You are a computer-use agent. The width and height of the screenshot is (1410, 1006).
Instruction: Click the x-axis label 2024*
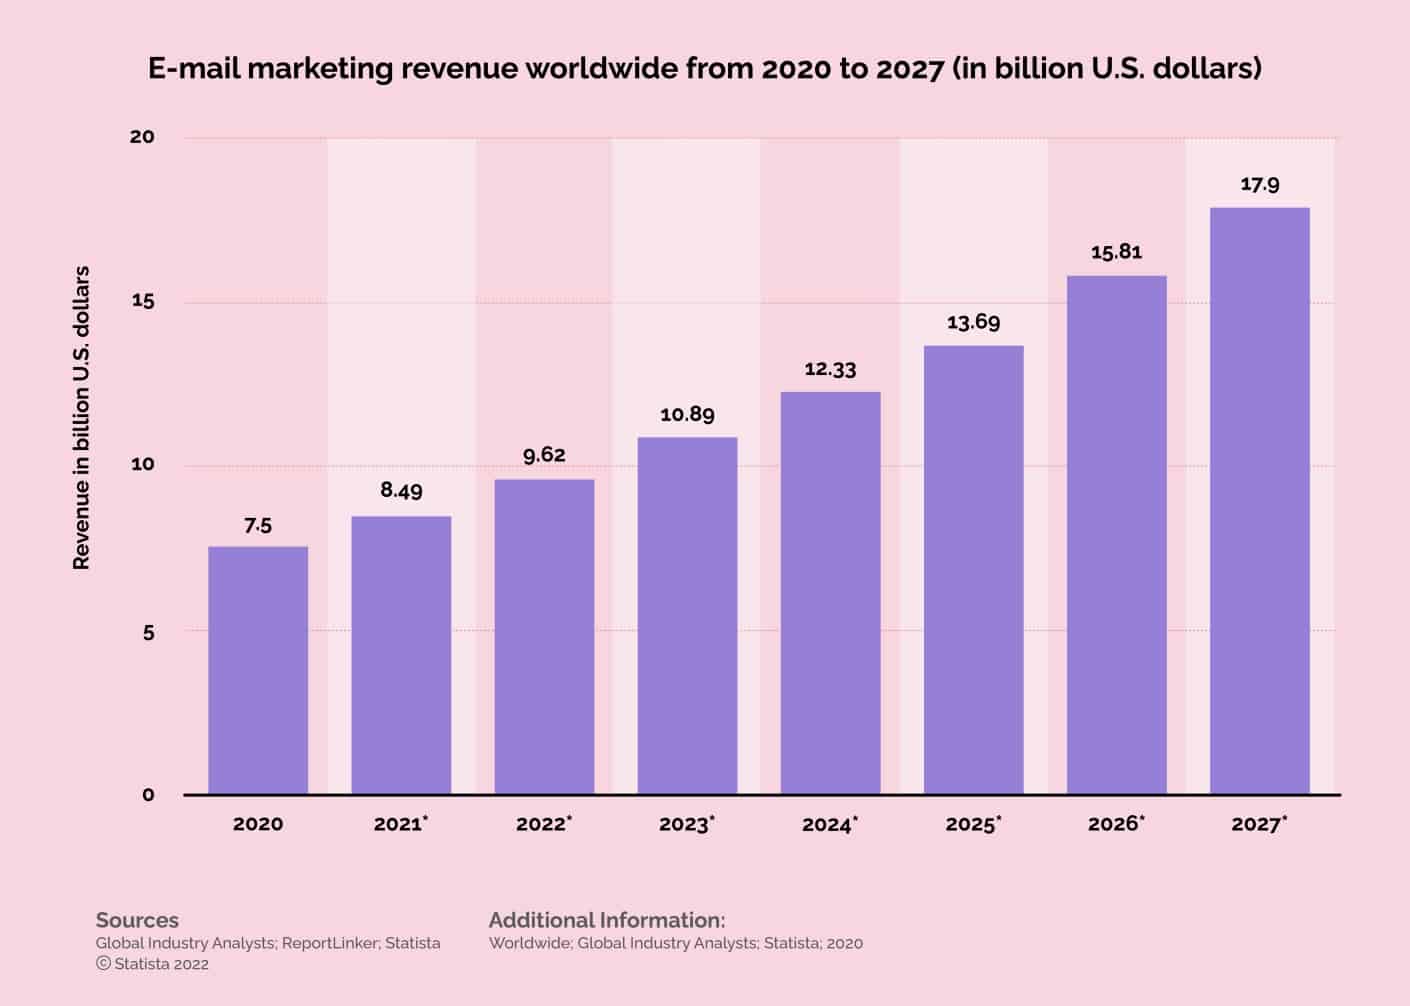point(830,824)
